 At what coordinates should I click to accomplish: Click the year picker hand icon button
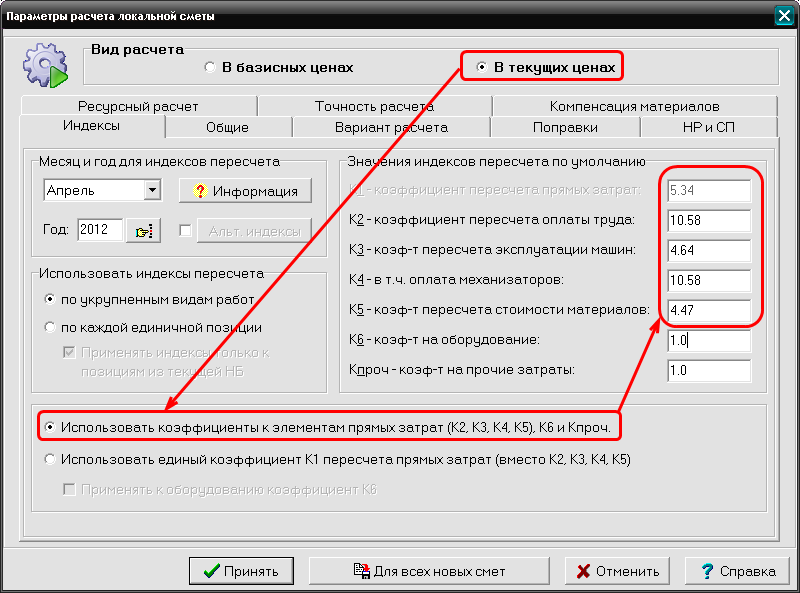click(143, 231)
